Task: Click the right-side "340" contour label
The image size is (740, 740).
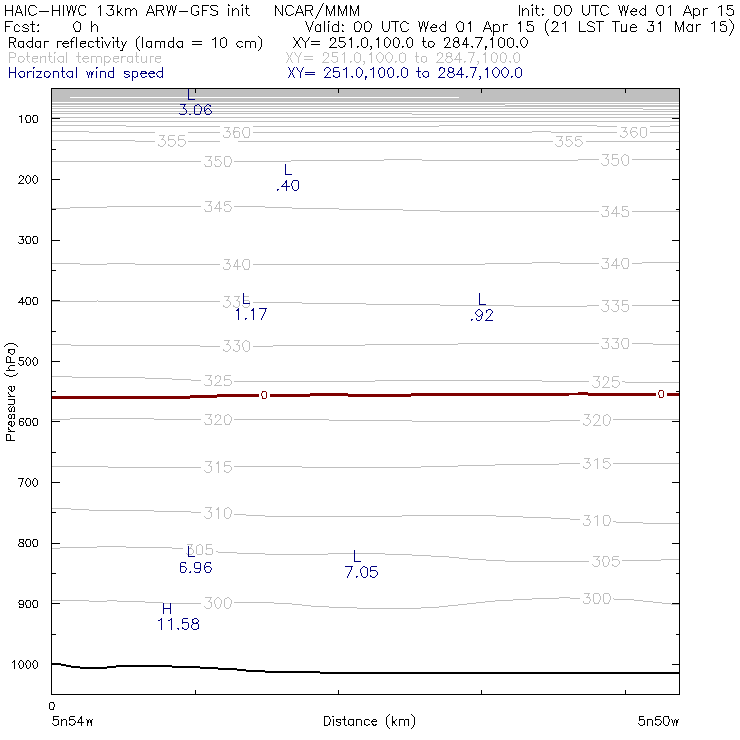Action: coord(615,263)
